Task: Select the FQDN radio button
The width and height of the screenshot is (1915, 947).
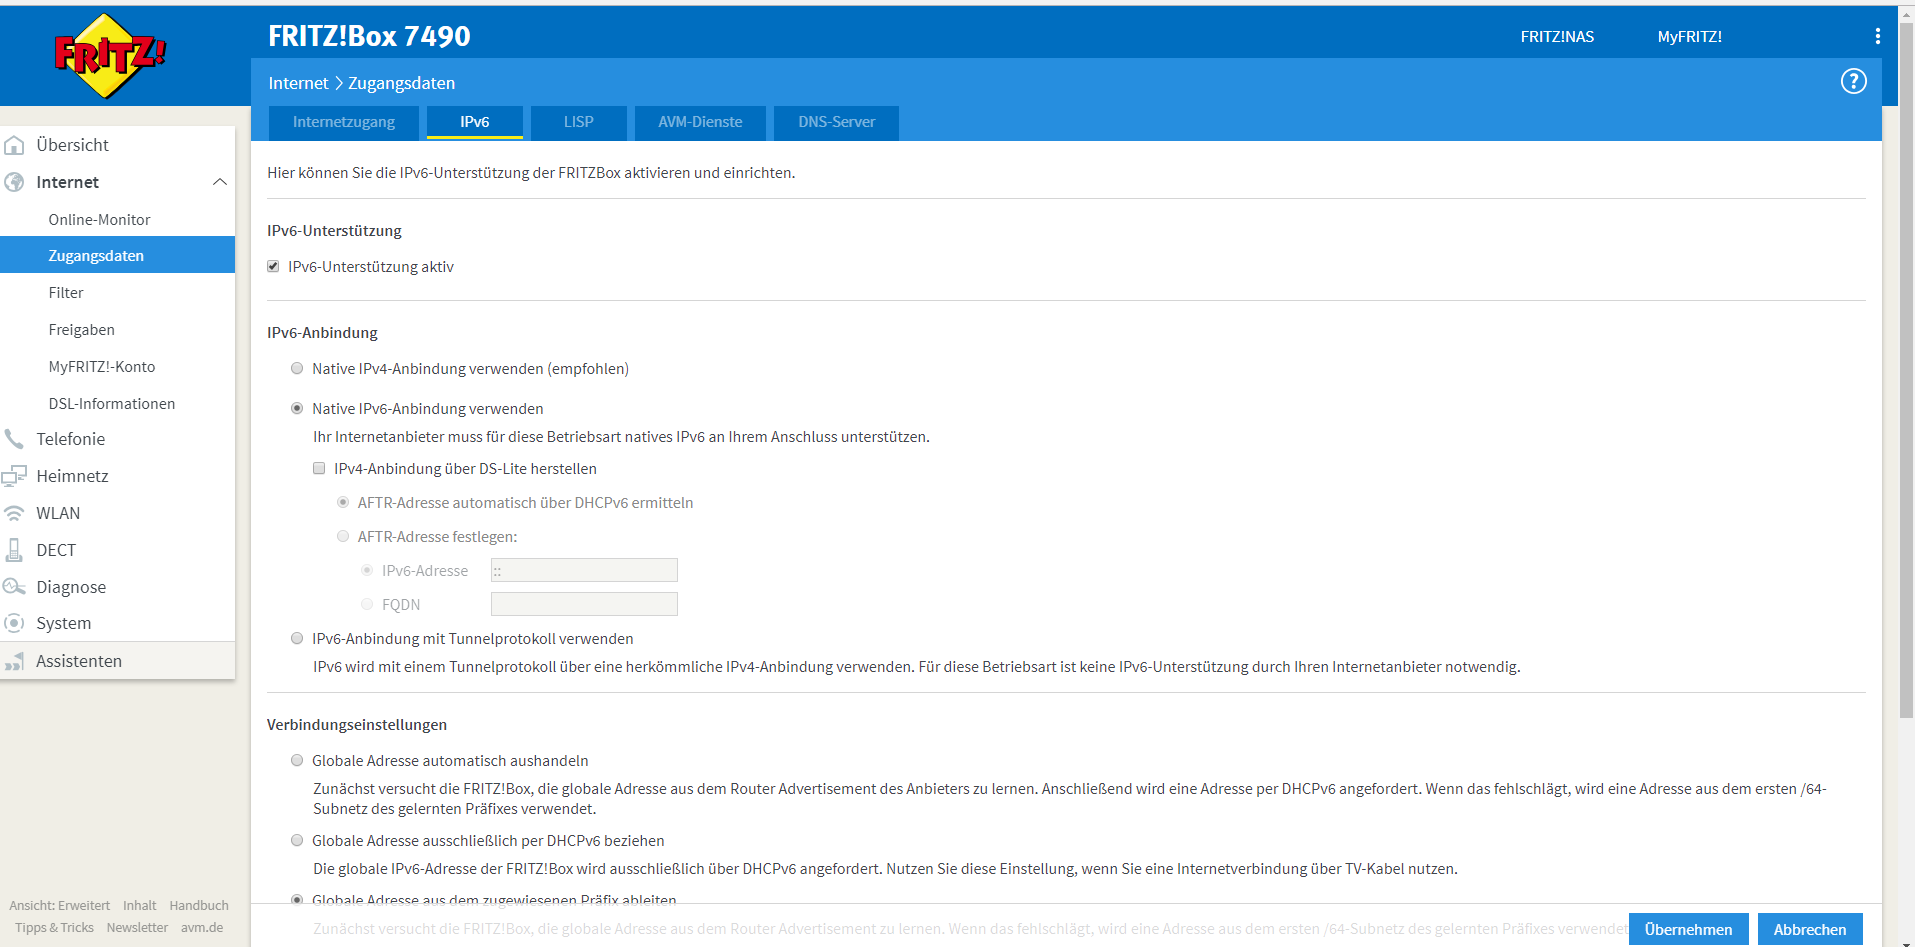Action: tap(367, 604)
